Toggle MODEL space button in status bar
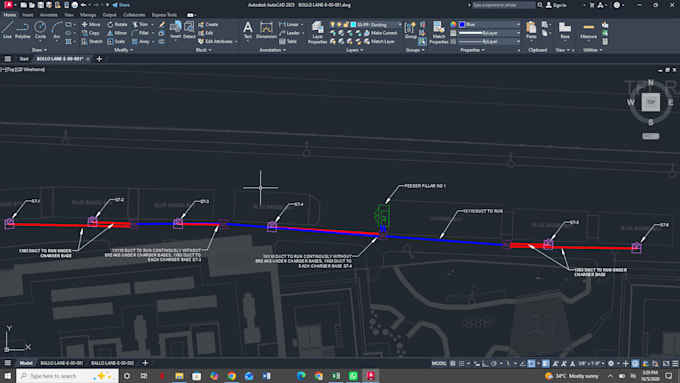This screenshot has height=383, width=680. 439,363
